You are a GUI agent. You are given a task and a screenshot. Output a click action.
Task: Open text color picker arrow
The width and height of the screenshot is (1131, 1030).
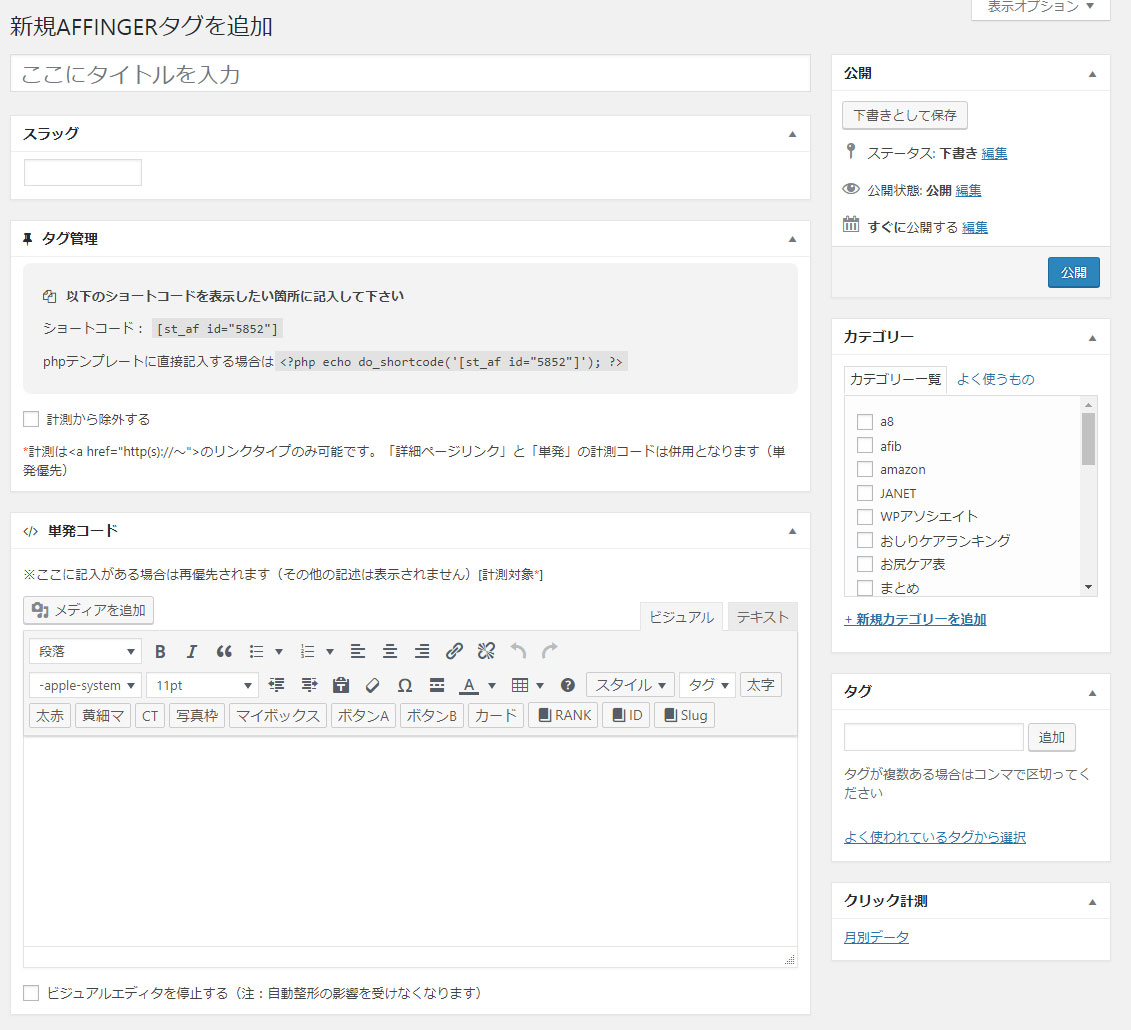point(492,685)
